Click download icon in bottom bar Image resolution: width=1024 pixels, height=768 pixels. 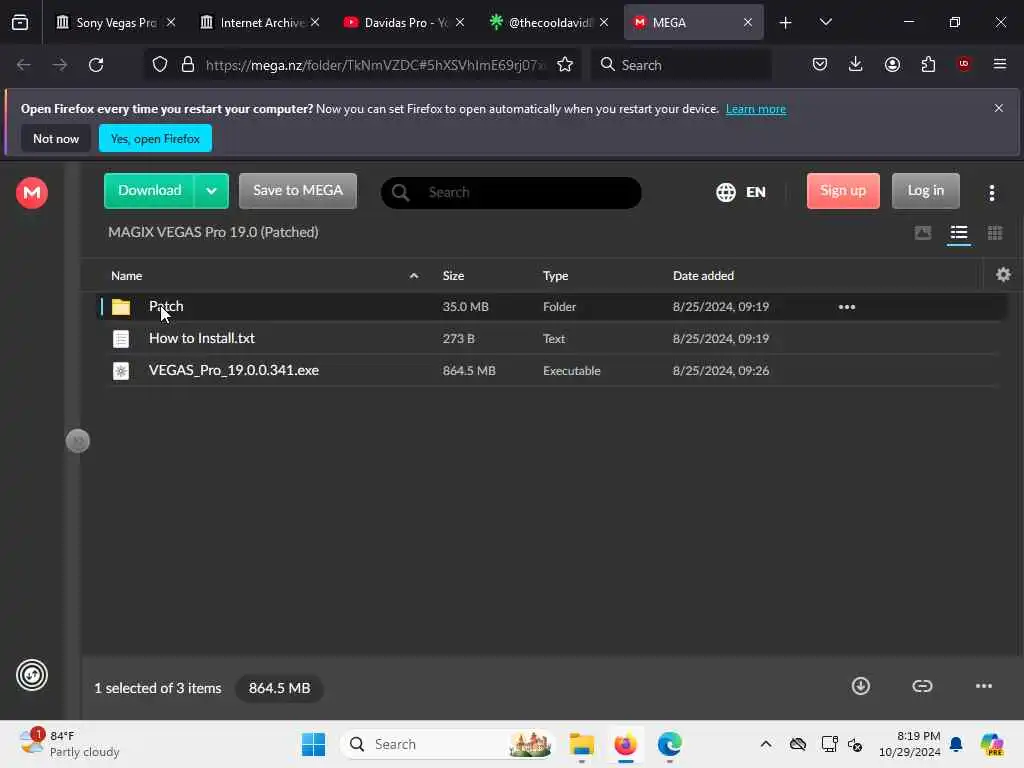tap(861, 686)
